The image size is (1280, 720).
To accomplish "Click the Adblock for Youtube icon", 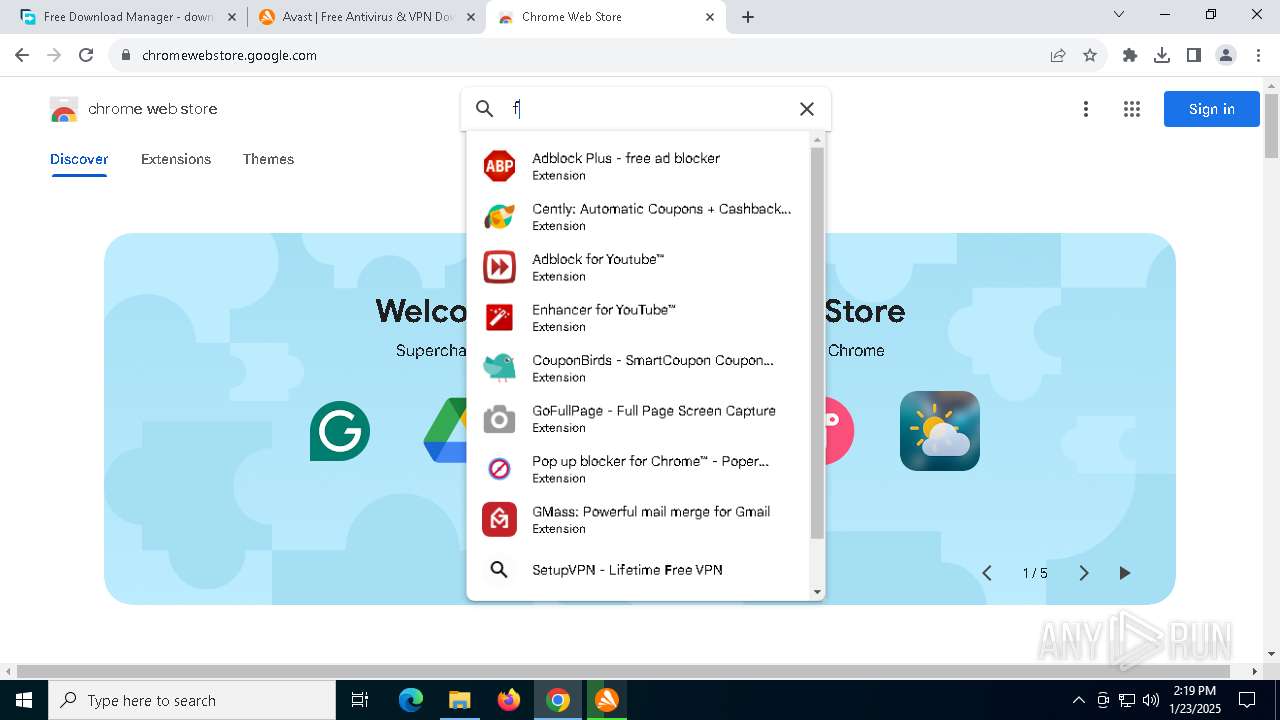I will 499,267.
